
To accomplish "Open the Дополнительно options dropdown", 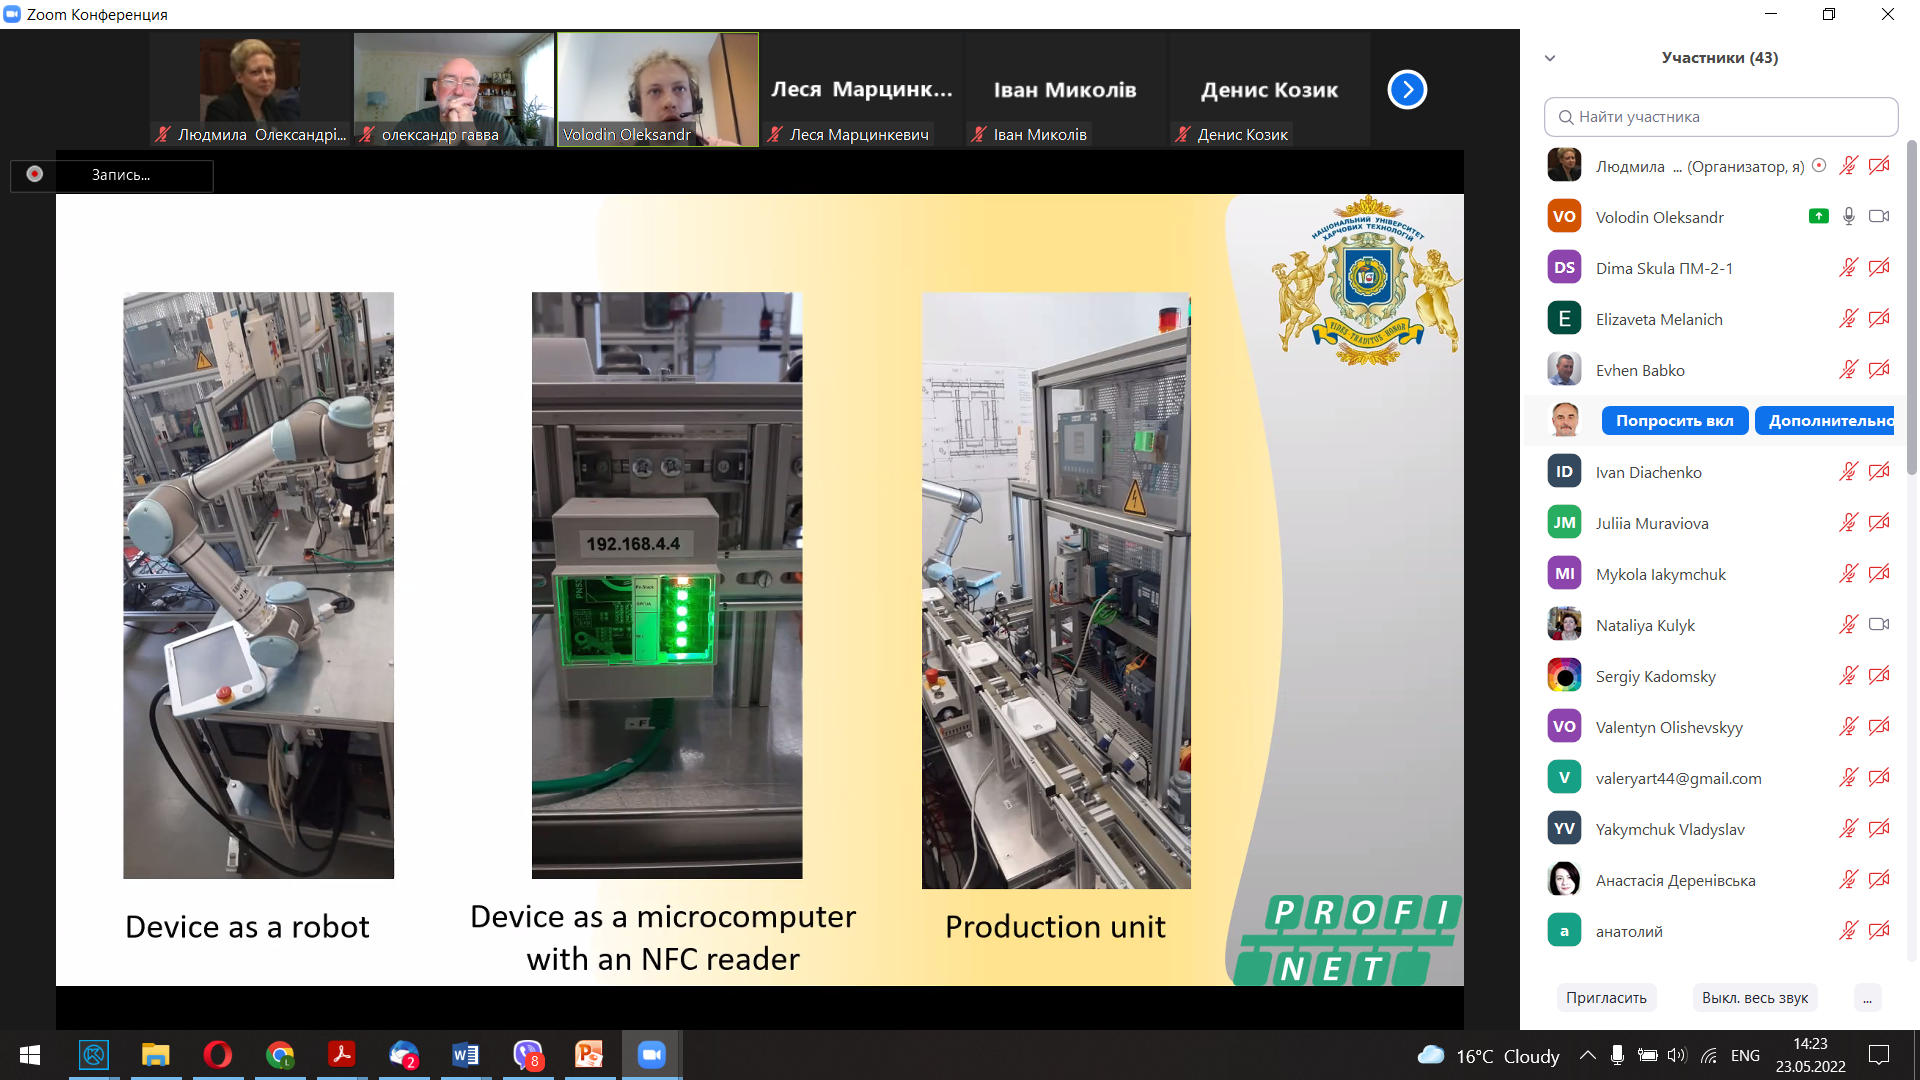I will [x=1825, y=421].
